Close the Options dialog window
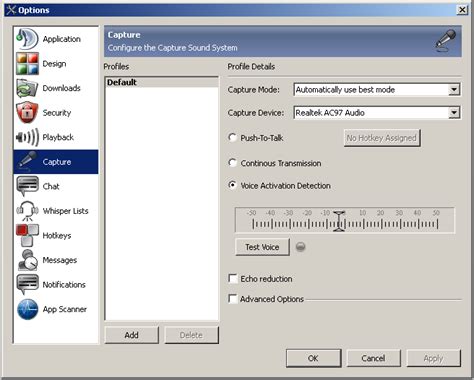474x380 pixels. pyautogui.click(x=462, y=10)
